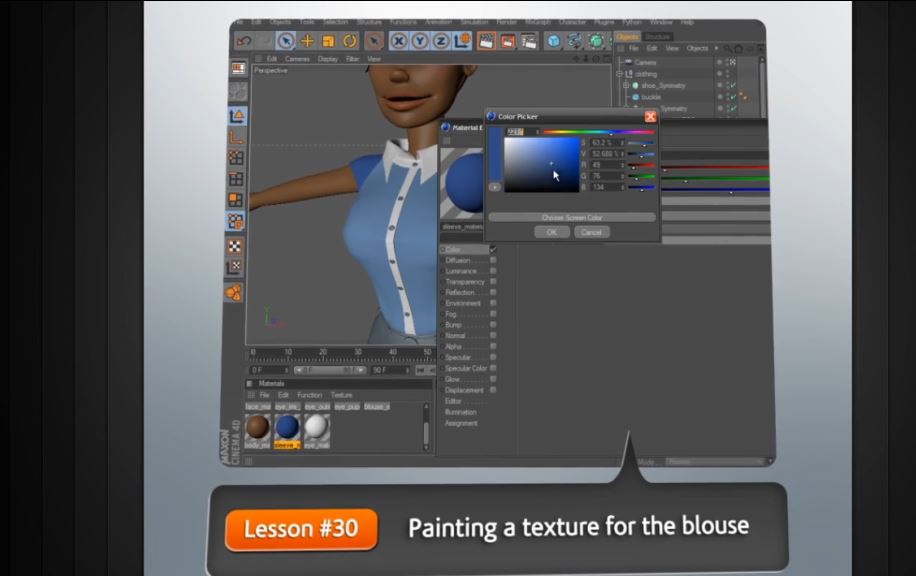The height and width of the screenshot is (576, 916).
Task: Click the Choose Screen Color button
Action: click(x=572, y=217)
